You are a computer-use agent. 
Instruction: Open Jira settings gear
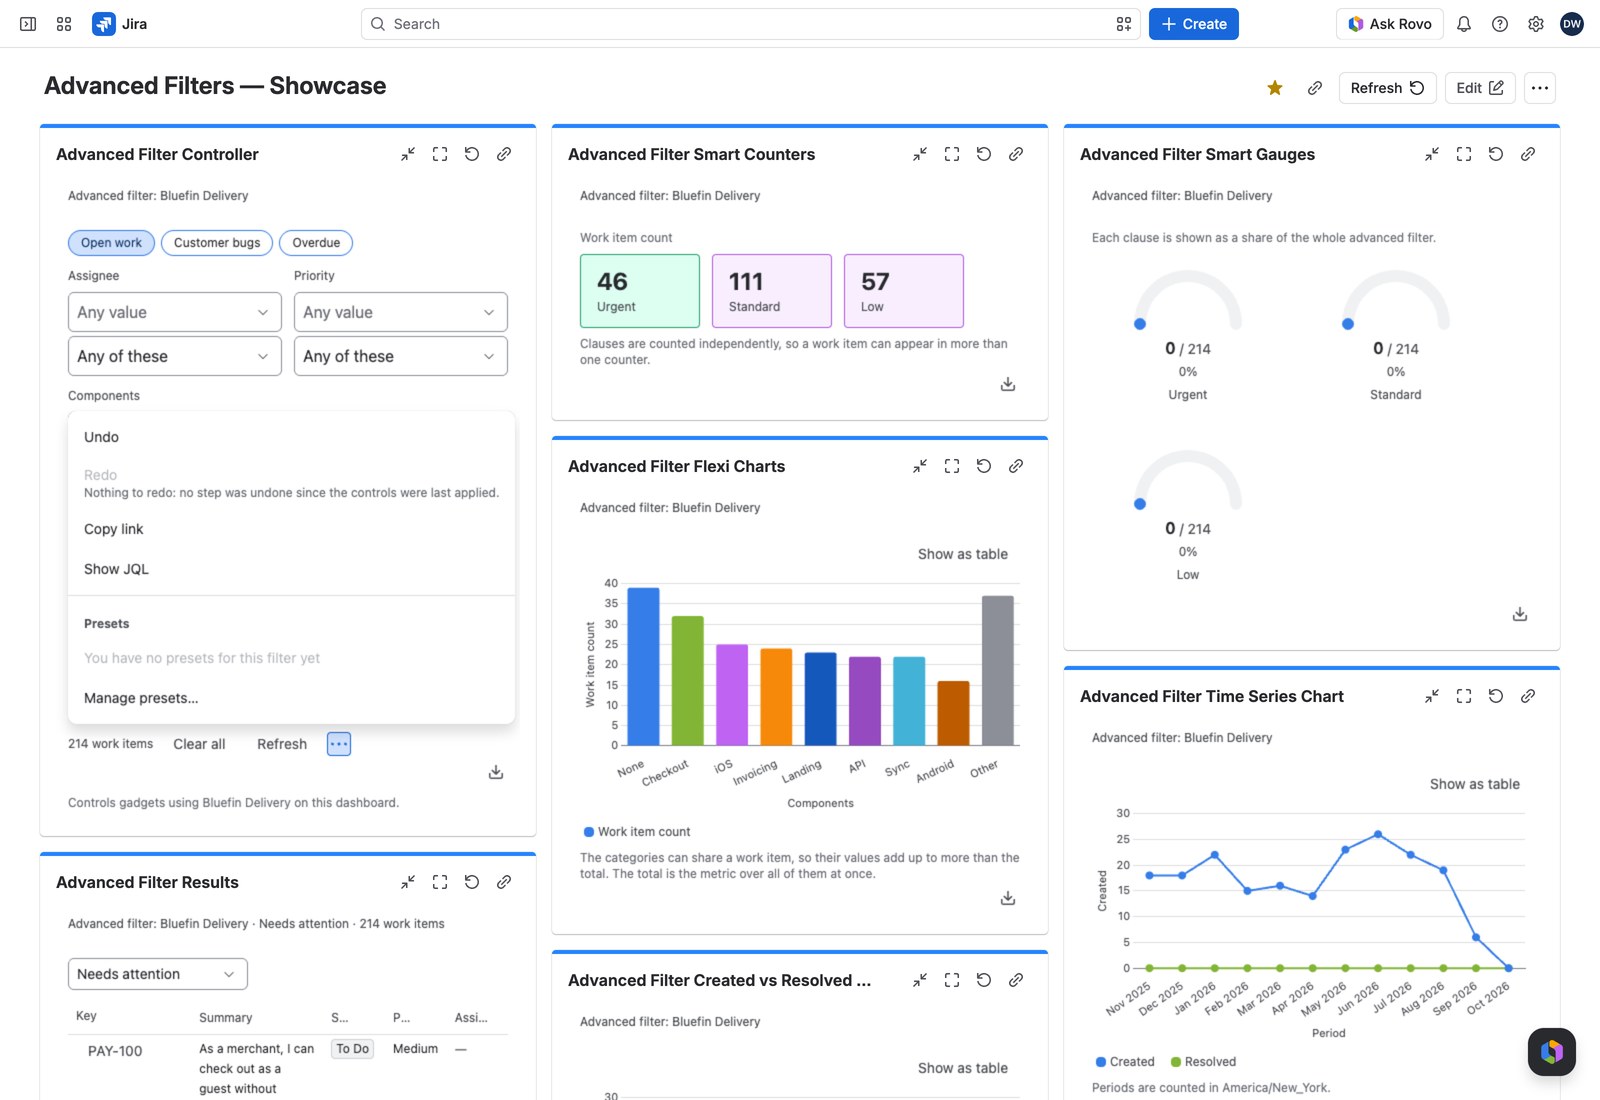pyautogui.click(x=1536, y=24)
